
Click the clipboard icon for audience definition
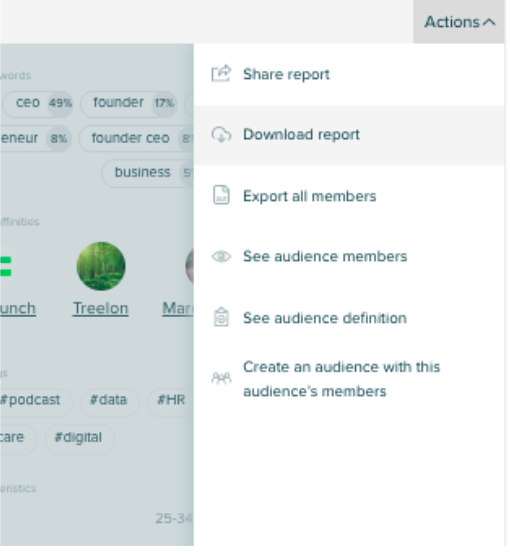[221, 318]
